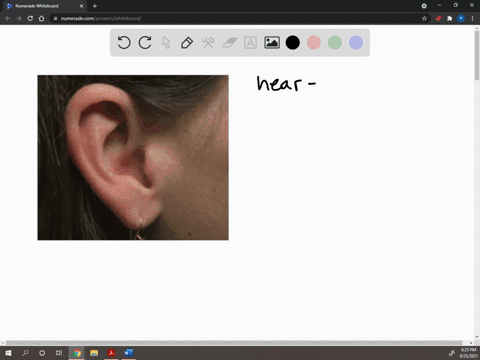Click the undo arrow in whiteboard toolbar
The image size is (480, 360).
[x=124, y=43]
